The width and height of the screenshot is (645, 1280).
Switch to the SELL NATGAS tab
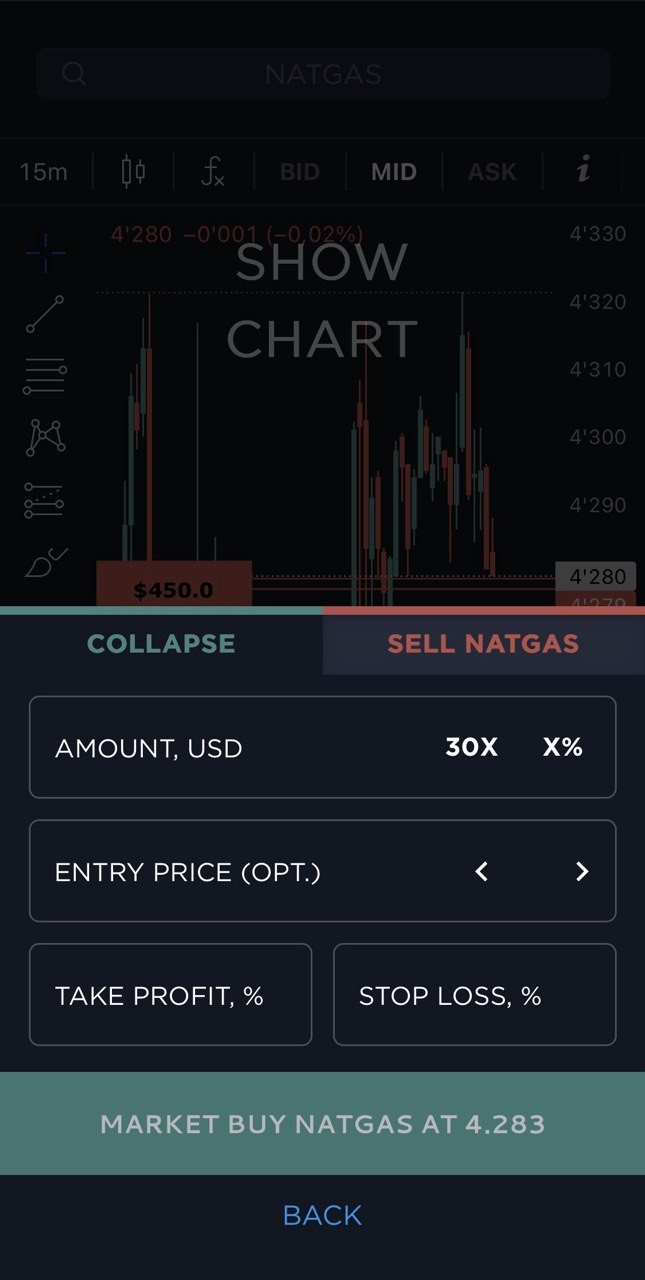[483, 643]
